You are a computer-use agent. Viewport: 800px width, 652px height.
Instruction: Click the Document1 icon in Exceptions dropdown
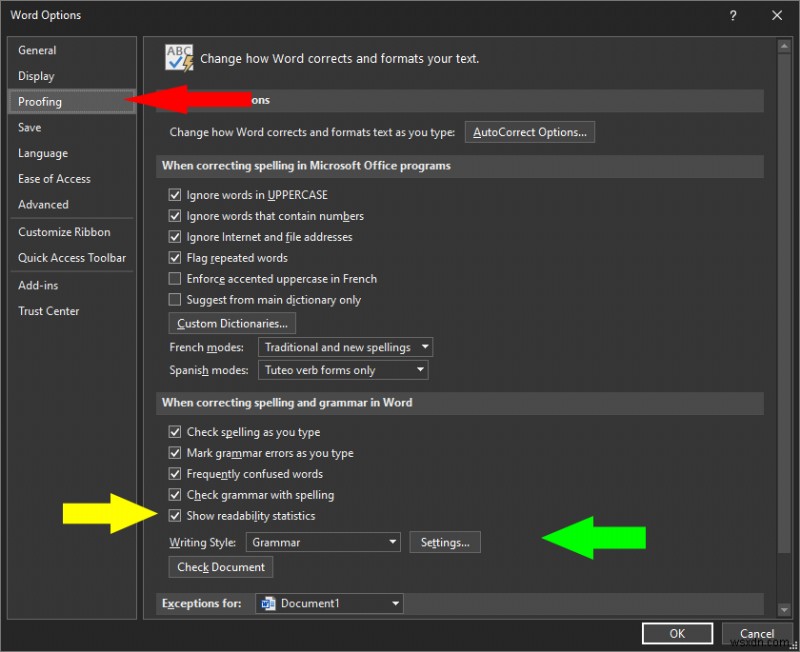267,603
